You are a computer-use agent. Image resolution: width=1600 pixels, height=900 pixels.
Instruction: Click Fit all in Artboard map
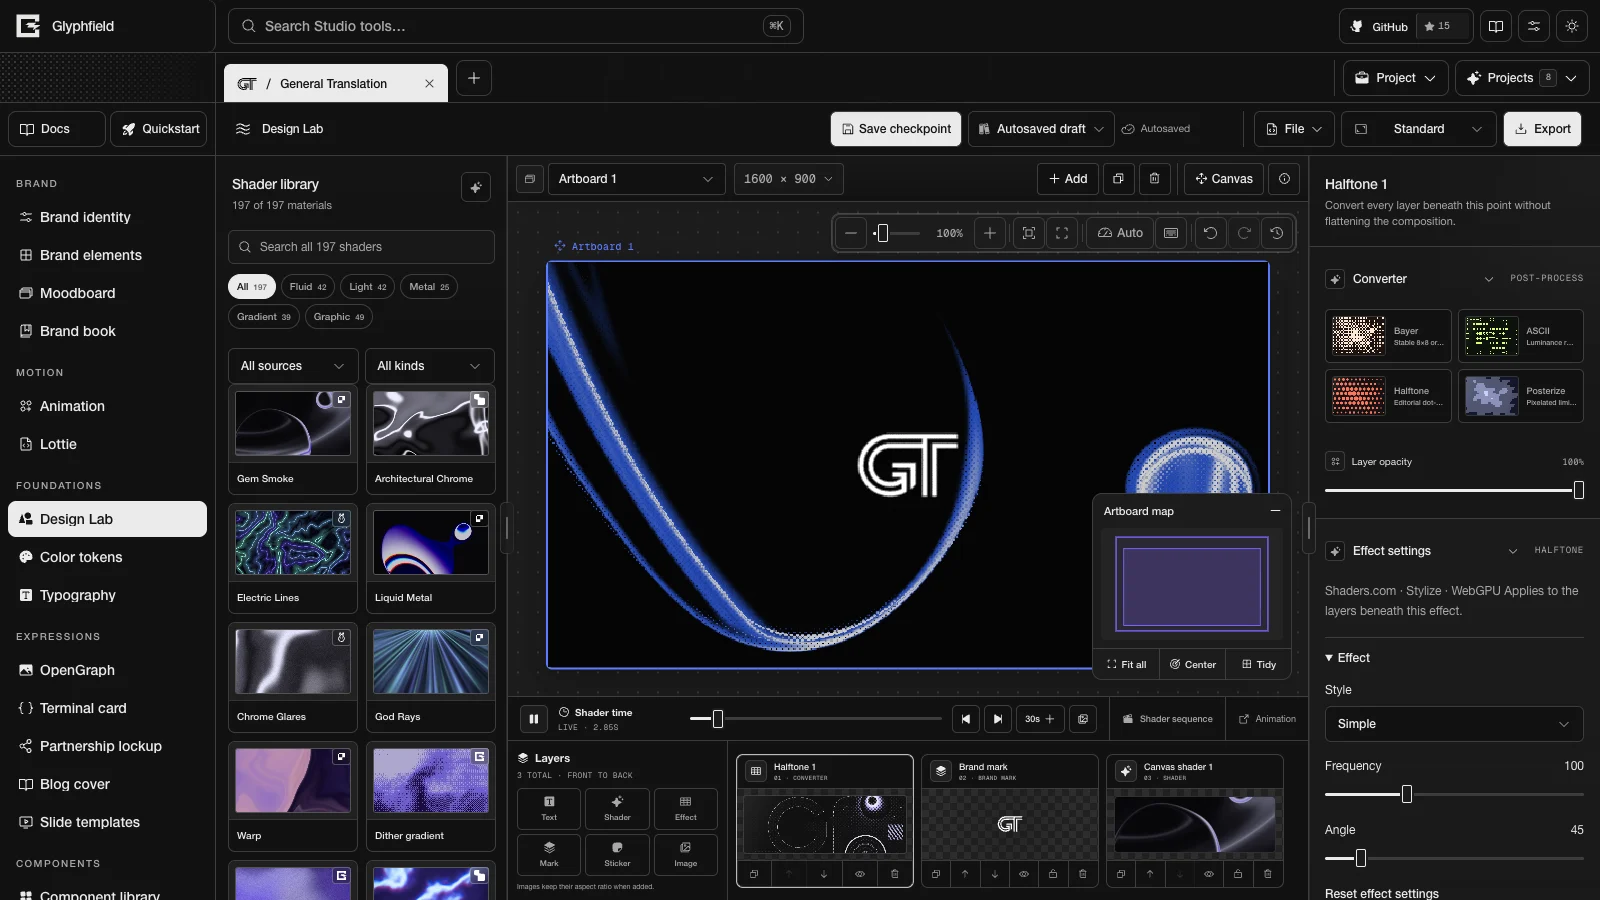tap(1127, 664)
